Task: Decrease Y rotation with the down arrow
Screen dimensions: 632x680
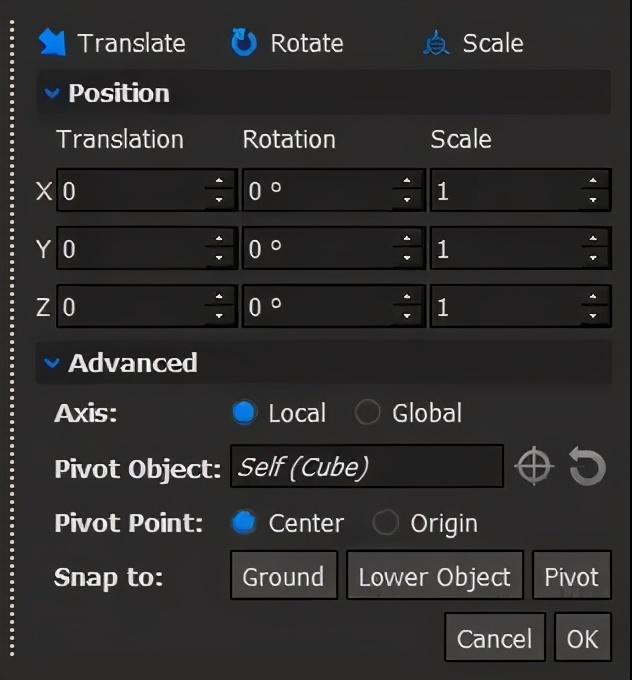Action: [406, 258]
